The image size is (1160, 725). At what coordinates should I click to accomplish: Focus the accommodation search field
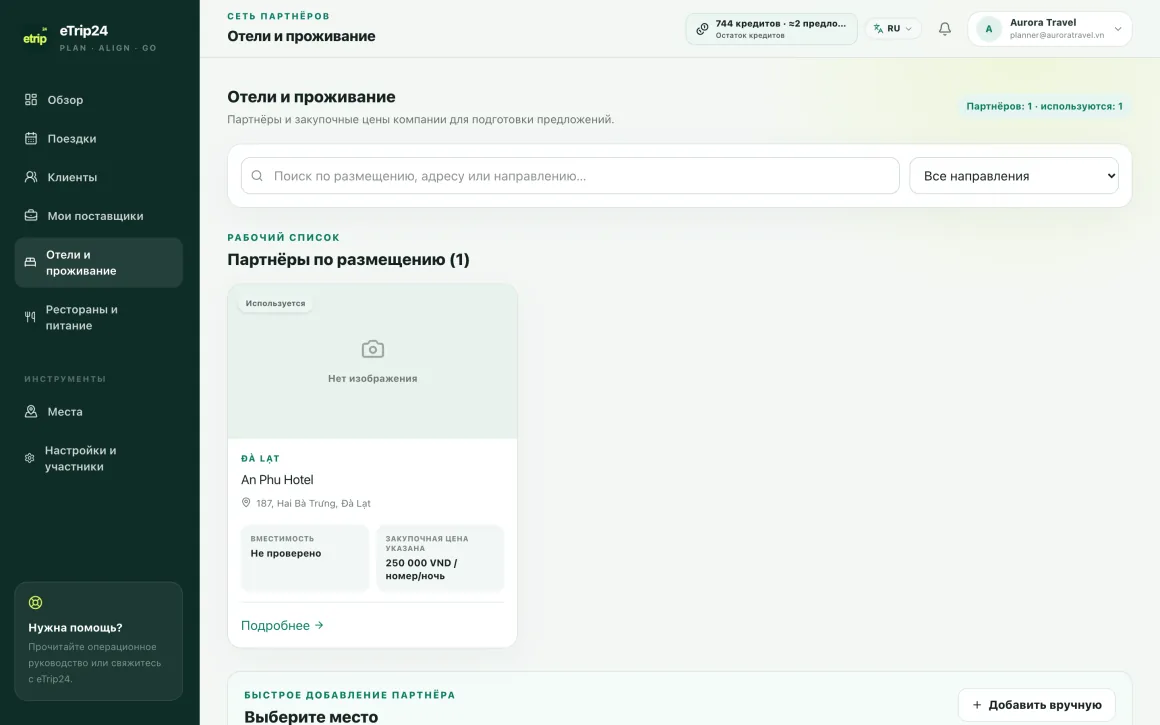tap(570, 176)
